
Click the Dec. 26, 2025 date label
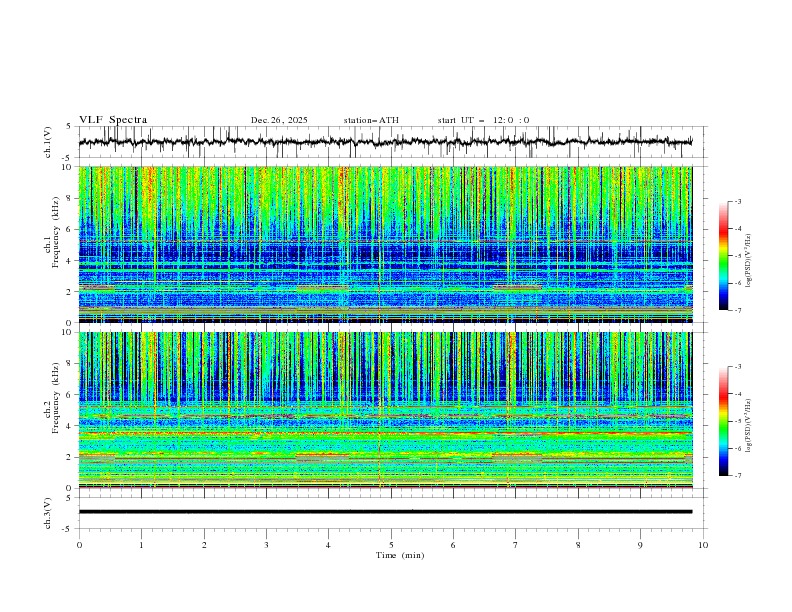279,120
